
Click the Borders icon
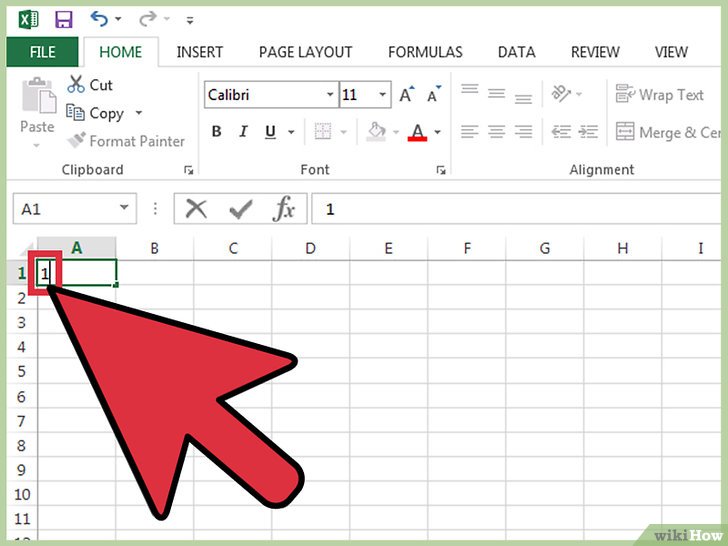click(x=323, y=132)
